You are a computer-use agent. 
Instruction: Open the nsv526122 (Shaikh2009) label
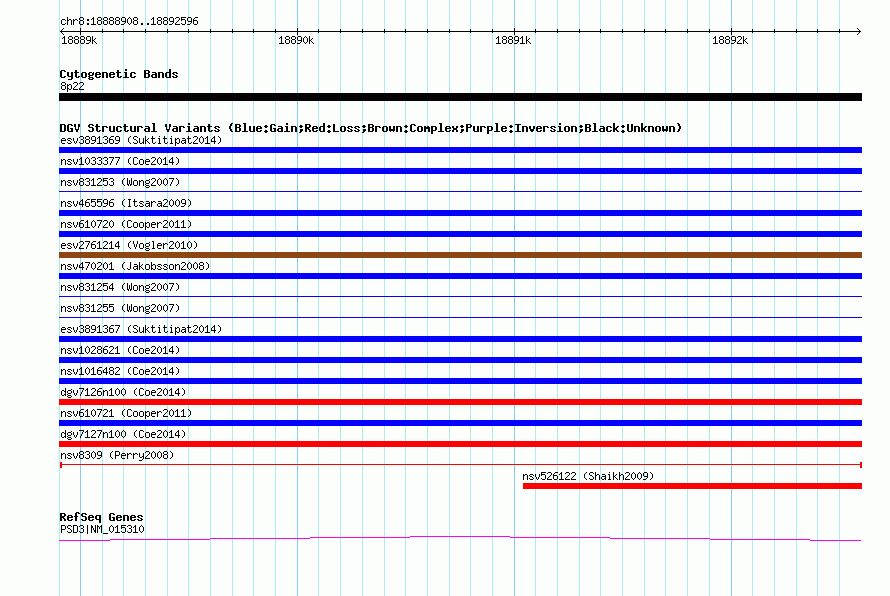click(x=588, y=476)
